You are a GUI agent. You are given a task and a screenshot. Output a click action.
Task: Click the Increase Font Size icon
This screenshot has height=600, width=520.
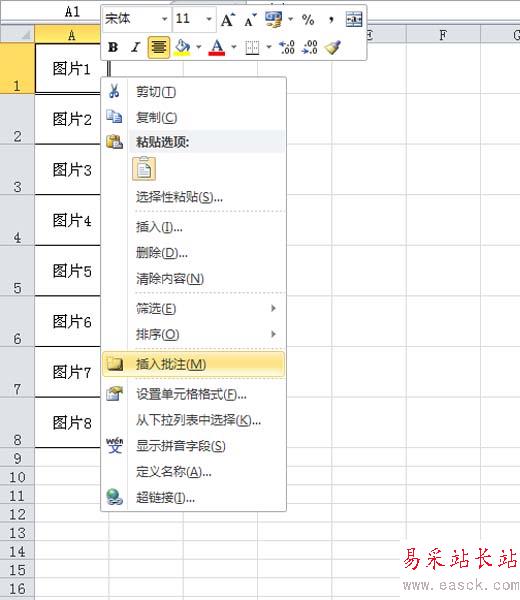[228, 20]
